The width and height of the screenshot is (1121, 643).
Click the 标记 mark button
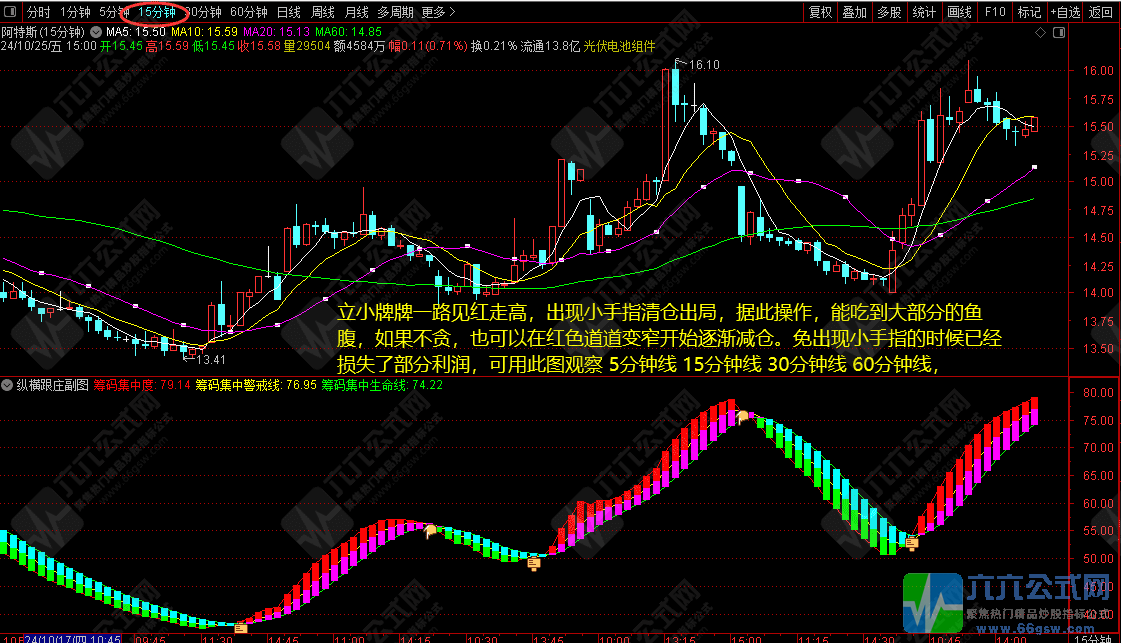(1029, 12)
